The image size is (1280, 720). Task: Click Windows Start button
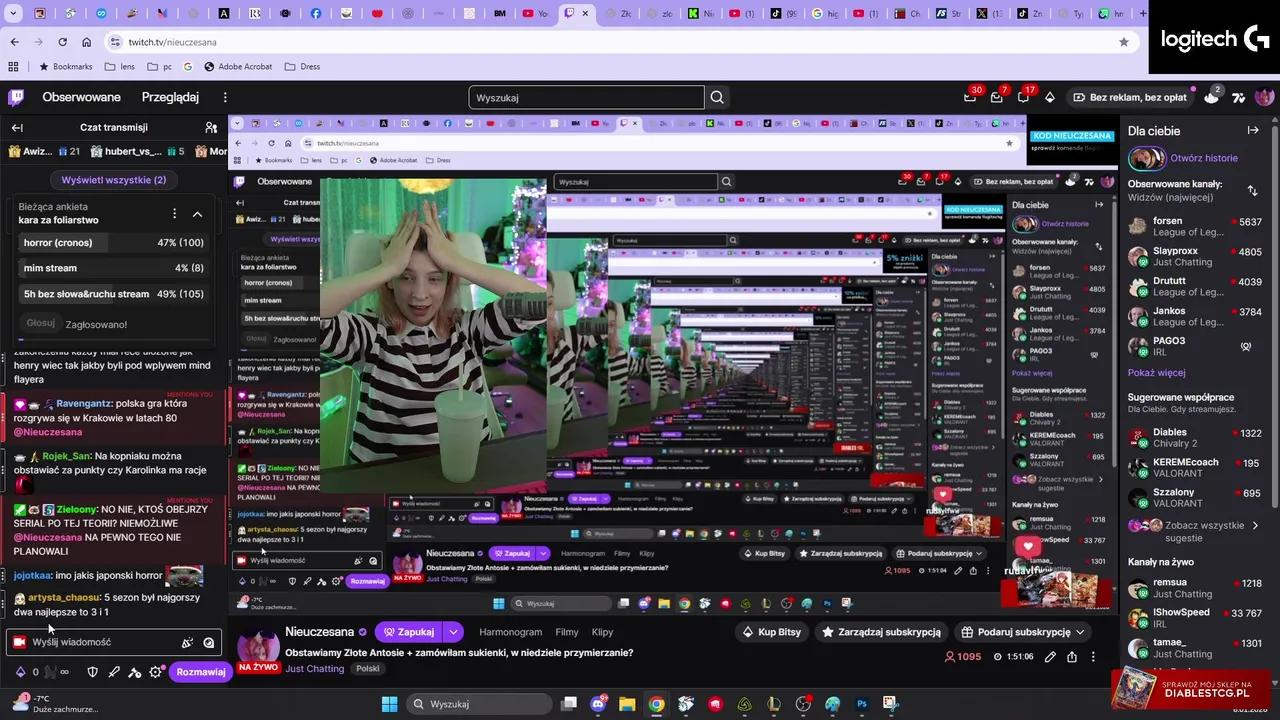[x=389, y=704]
